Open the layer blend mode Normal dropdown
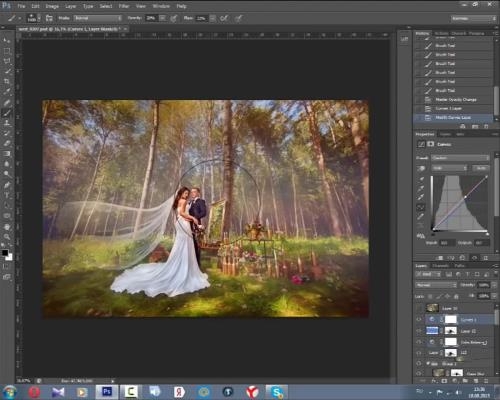Screen dimensions: 500x400 click(436, 285)
